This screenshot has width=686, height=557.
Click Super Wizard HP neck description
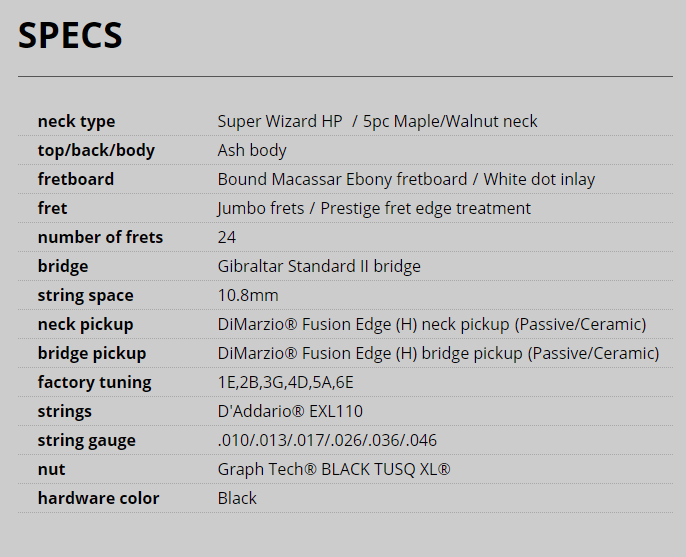(x=377, y=121)
